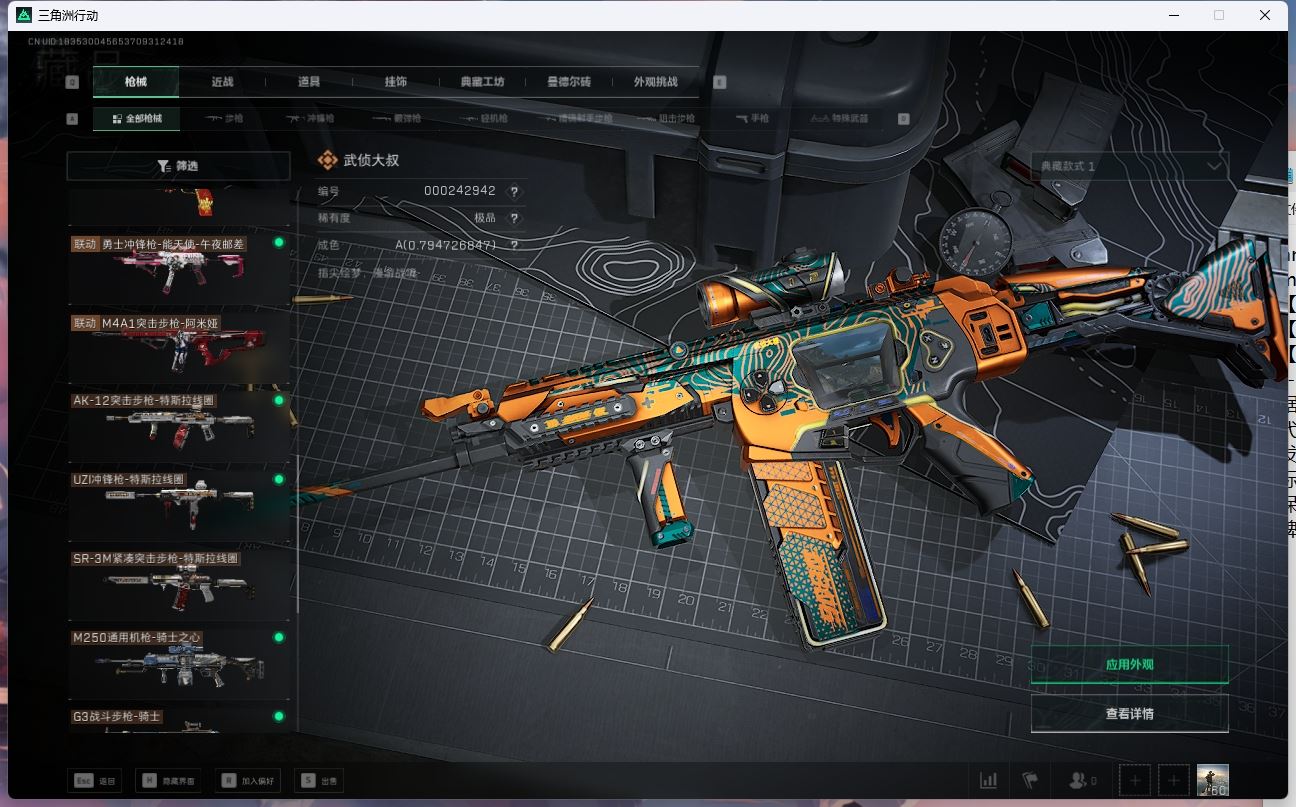Click the question mark beside 稀有度
Screen dimensions: 1296x807
click(x=515, y=218)
